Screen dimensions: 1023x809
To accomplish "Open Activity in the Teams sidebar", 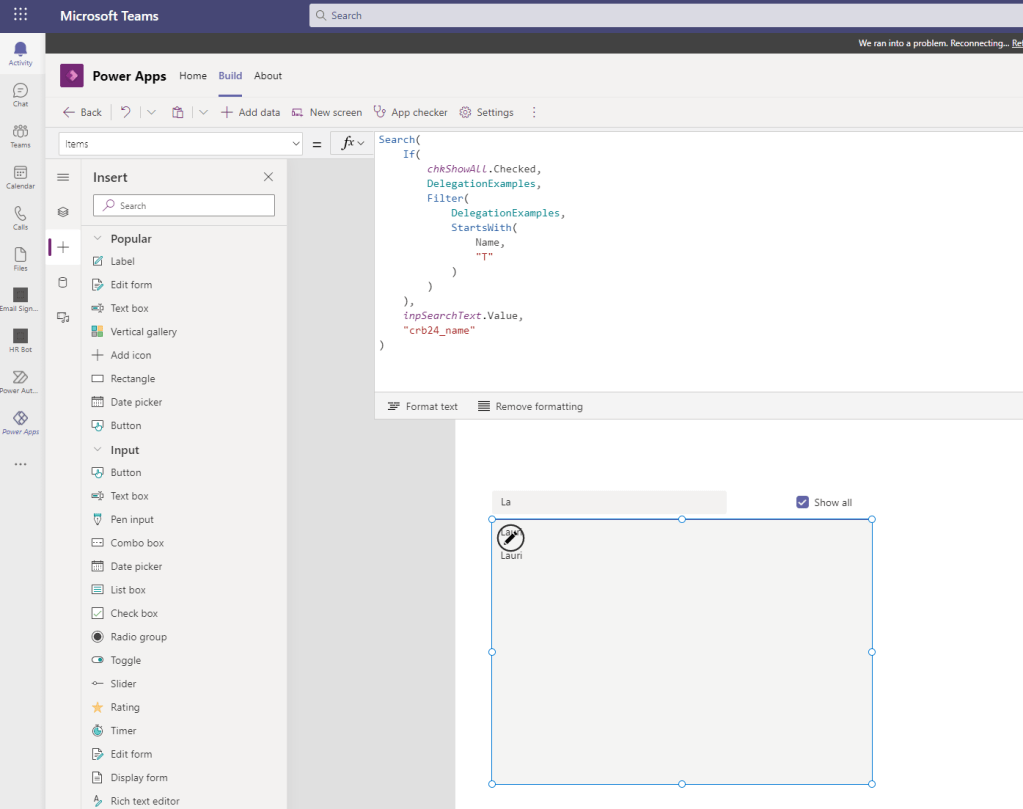I will coord(20,53).
